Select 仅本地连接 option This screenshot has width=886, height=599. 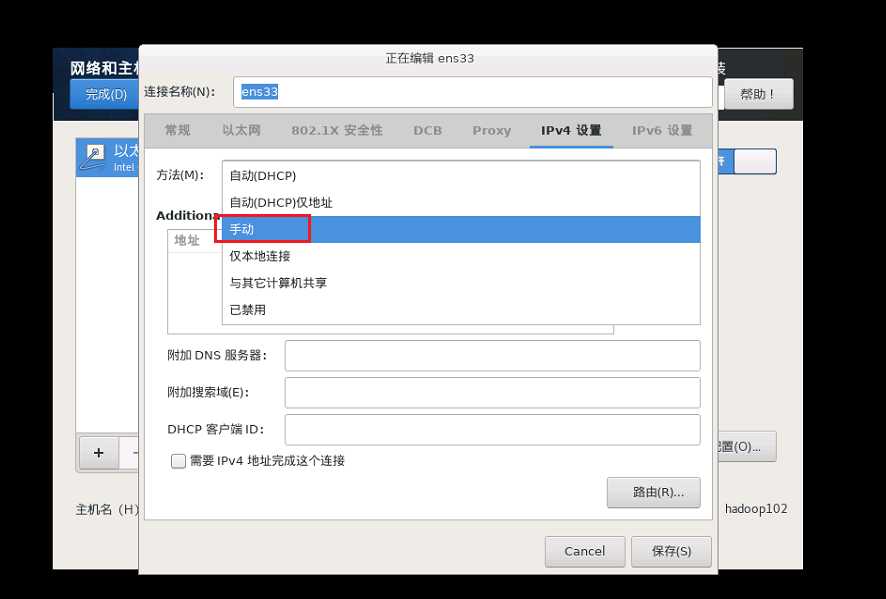(x=461, y=256)
